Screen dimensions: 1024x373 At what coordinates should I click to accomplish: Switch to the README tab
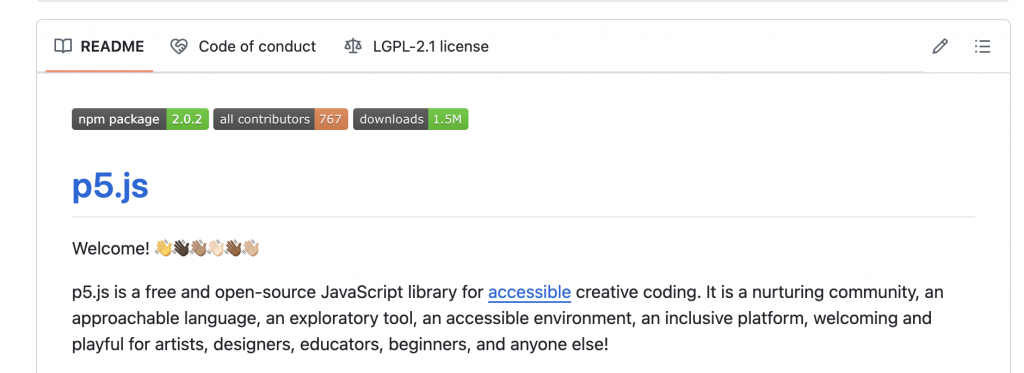[x=99, y=46]
